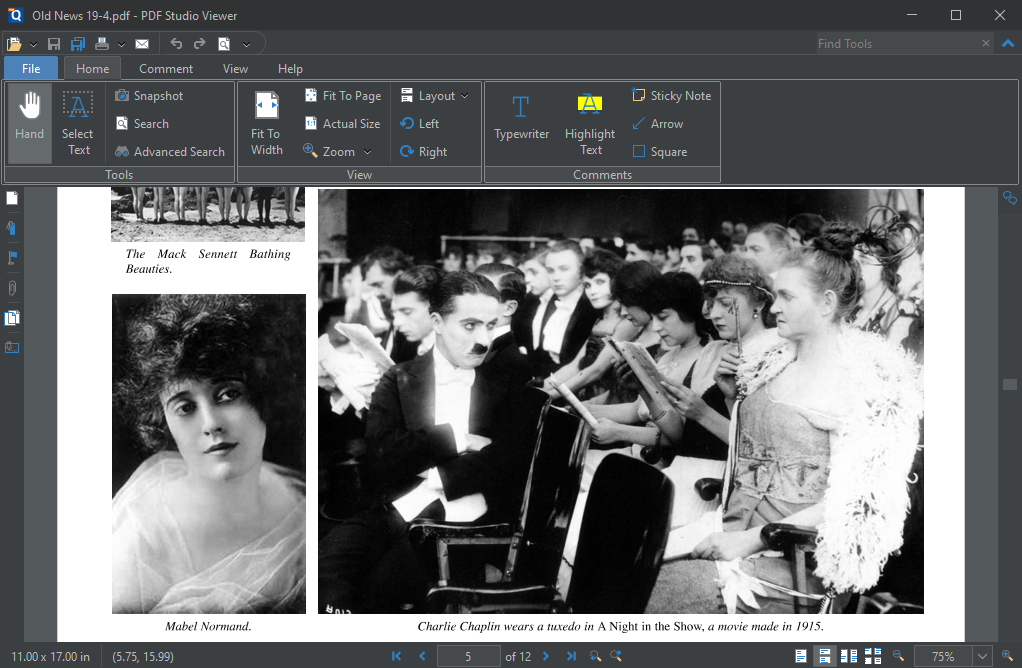Expand the open file recent list arrow

[33, 44]
